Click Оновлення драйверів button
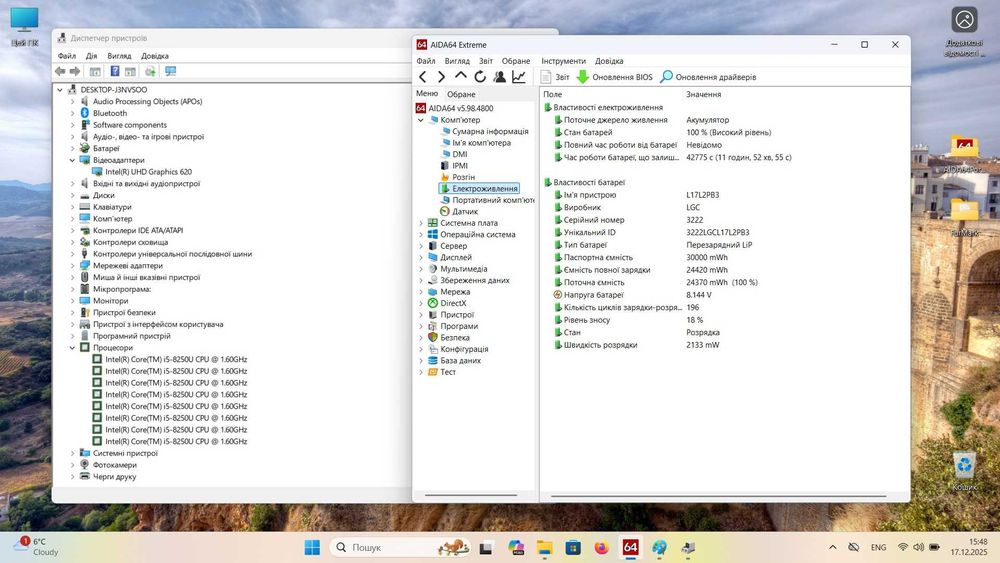The width and height of the screenshot is (1000, 563). point(708,77)
